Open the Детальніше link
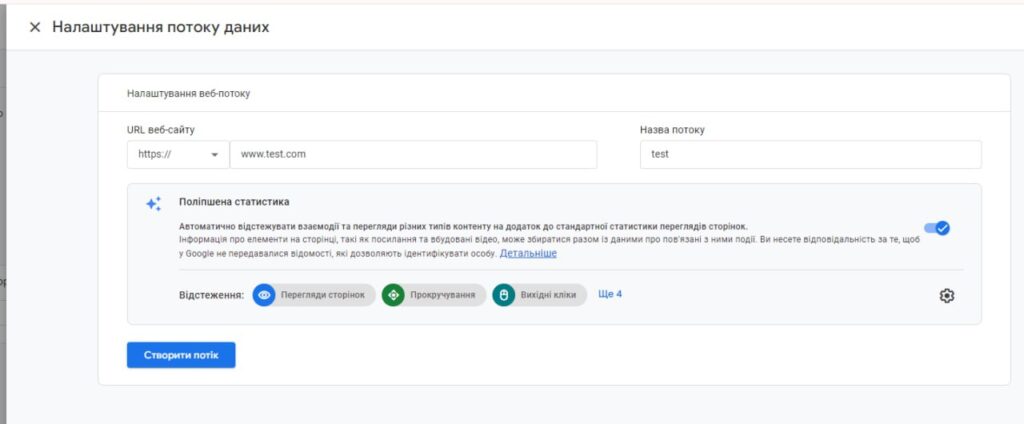The height and width of the screenshot is (424, 1024). [528, 254]
